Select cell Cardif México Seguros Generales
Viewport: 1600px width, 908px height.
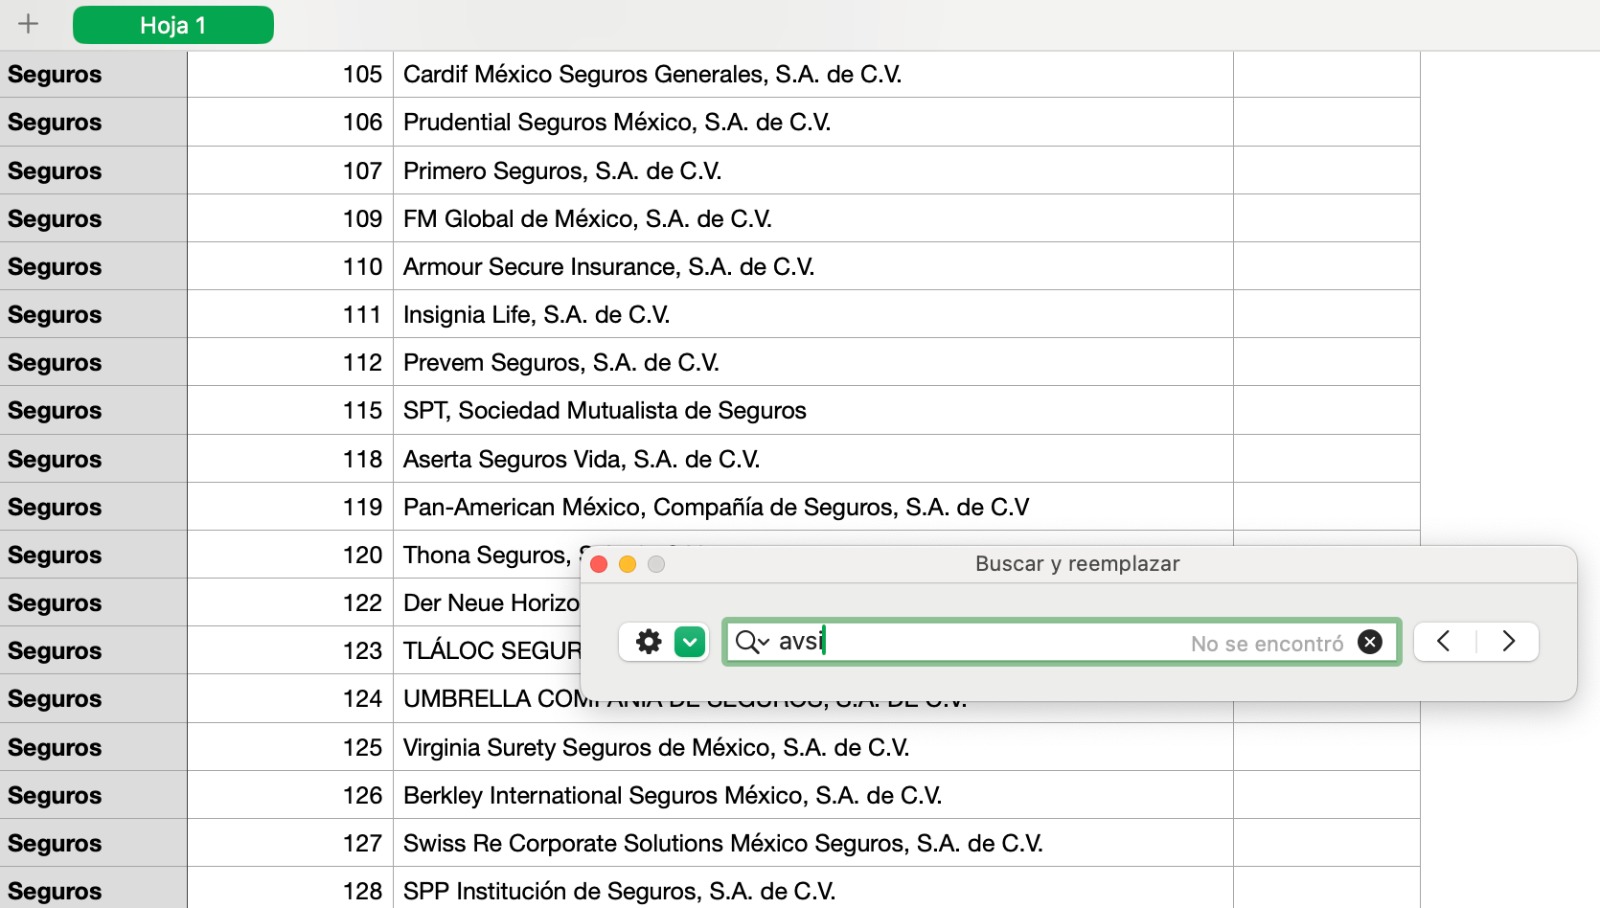pyautogui.click(x=812, y=75)
